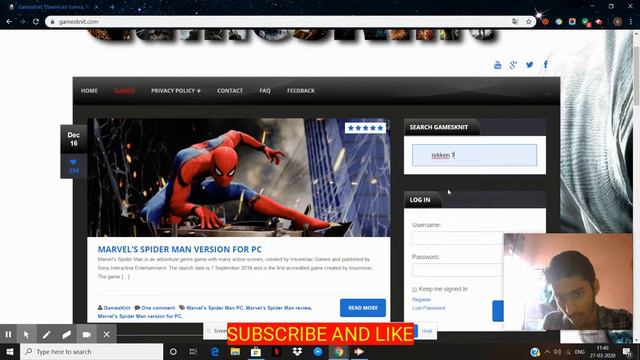Open Messenger app from taskbar
Screen dimensions: 640x360
[318, 351]
